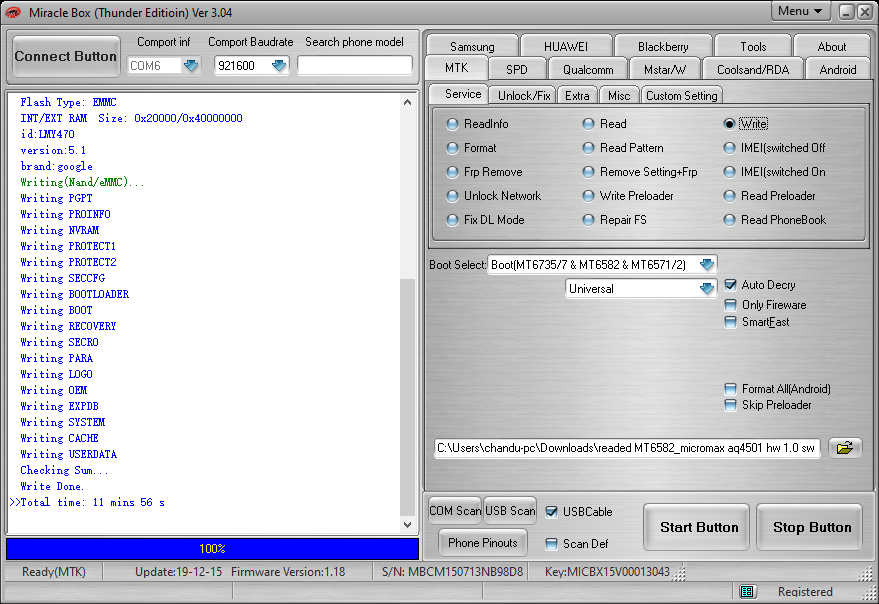Switch to the About tab
Screen dimensions: 879x604
tap(832, 47)
